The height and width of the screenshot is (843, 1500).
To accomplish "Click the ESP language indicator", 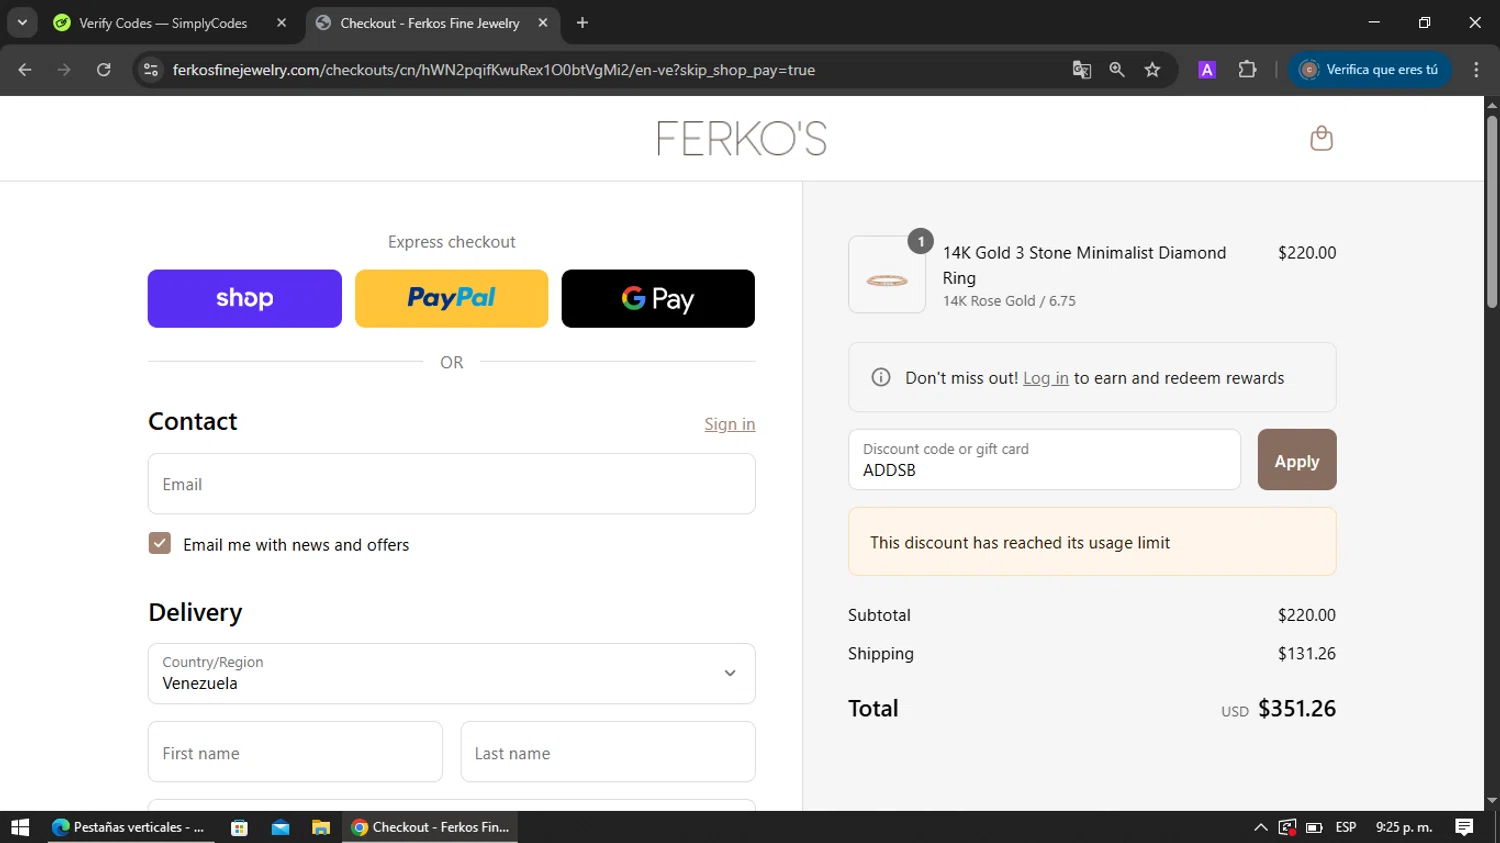I will pos(1346,827).
